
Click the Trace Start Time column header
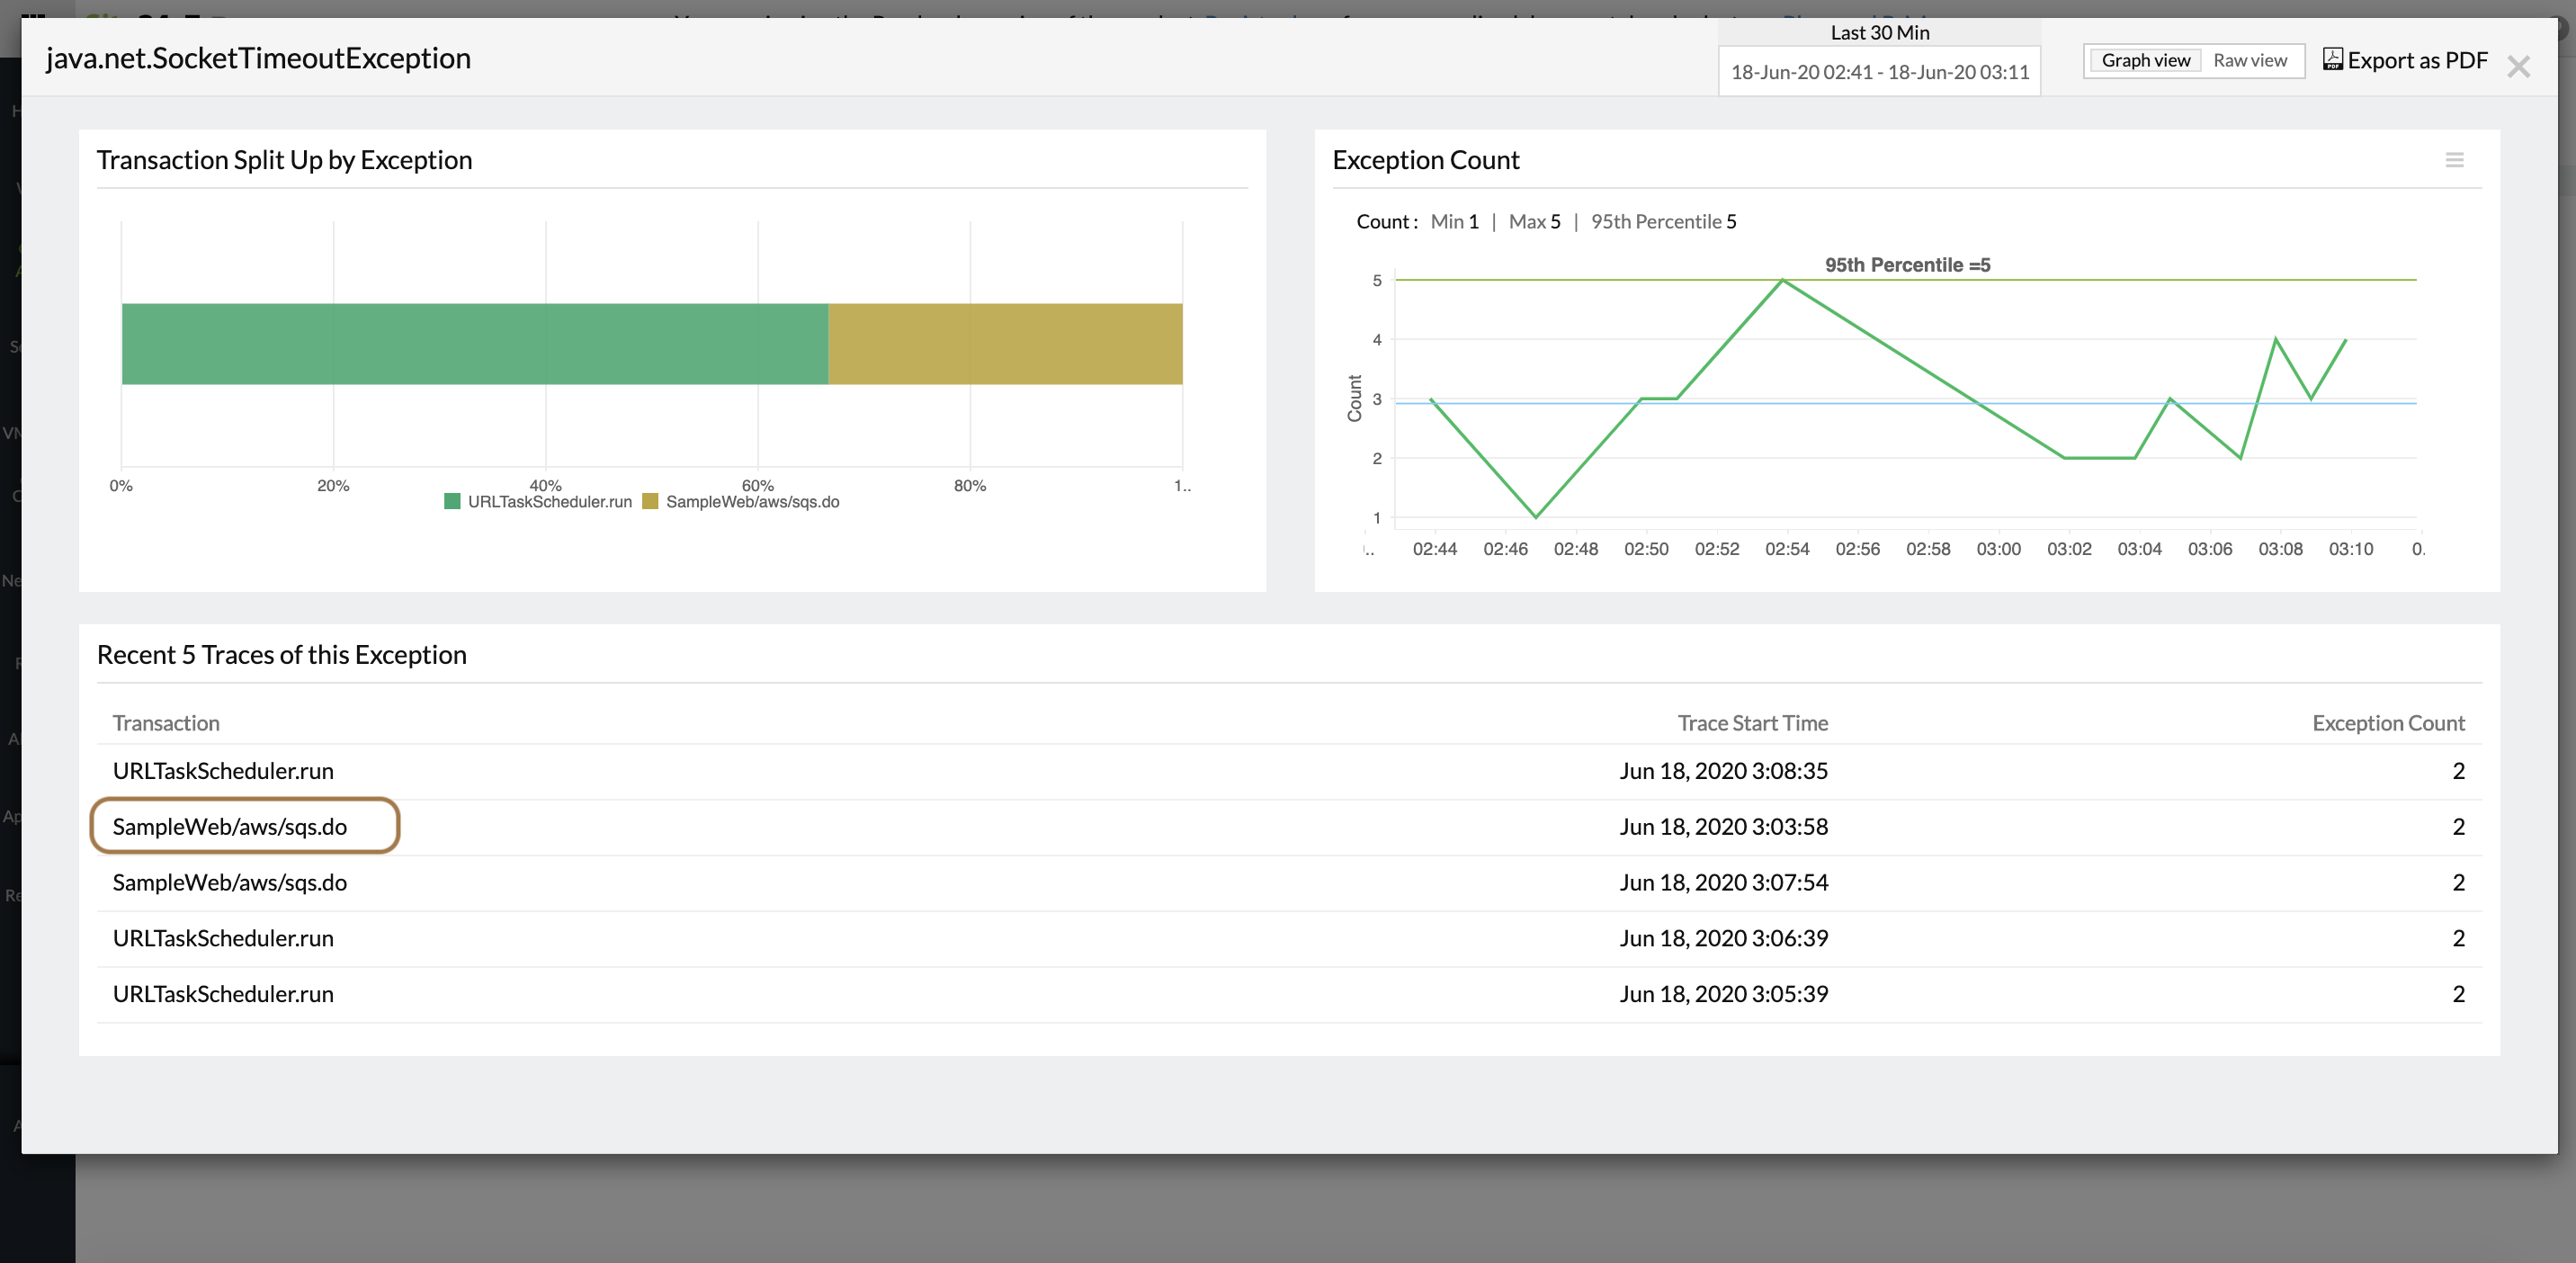point(1752,723)
